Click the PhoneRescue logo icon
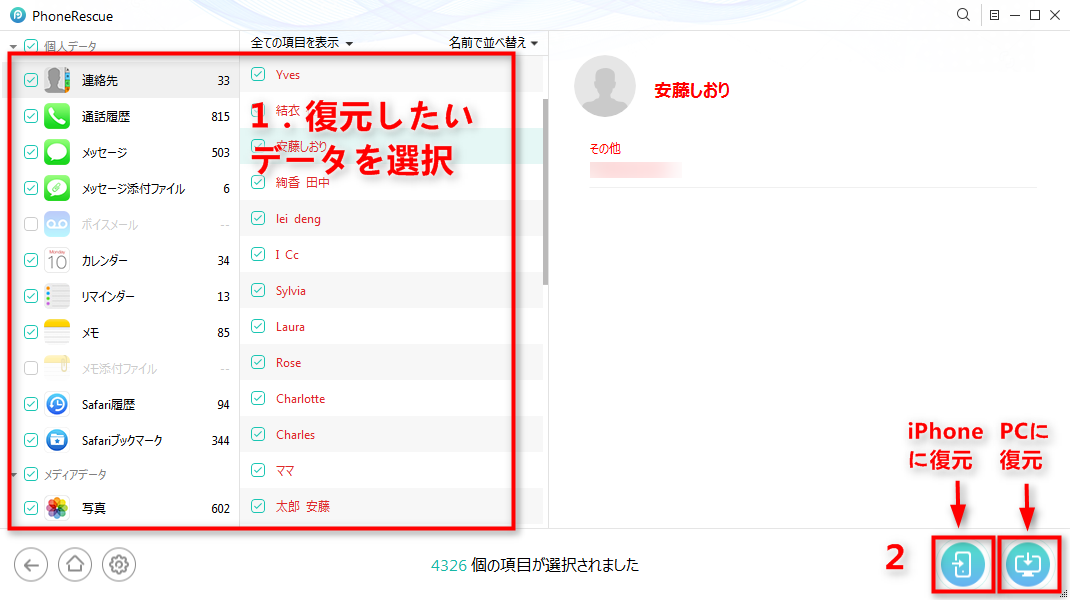Image resolution: width=1070 pixels, height=600 pixels. pos(18,15)
